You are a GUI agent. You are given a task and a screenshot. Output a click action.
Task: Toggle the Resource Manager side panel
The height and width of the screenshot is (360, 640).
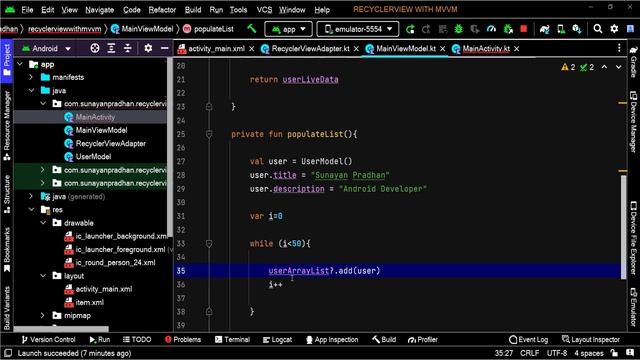pos(7,125)
